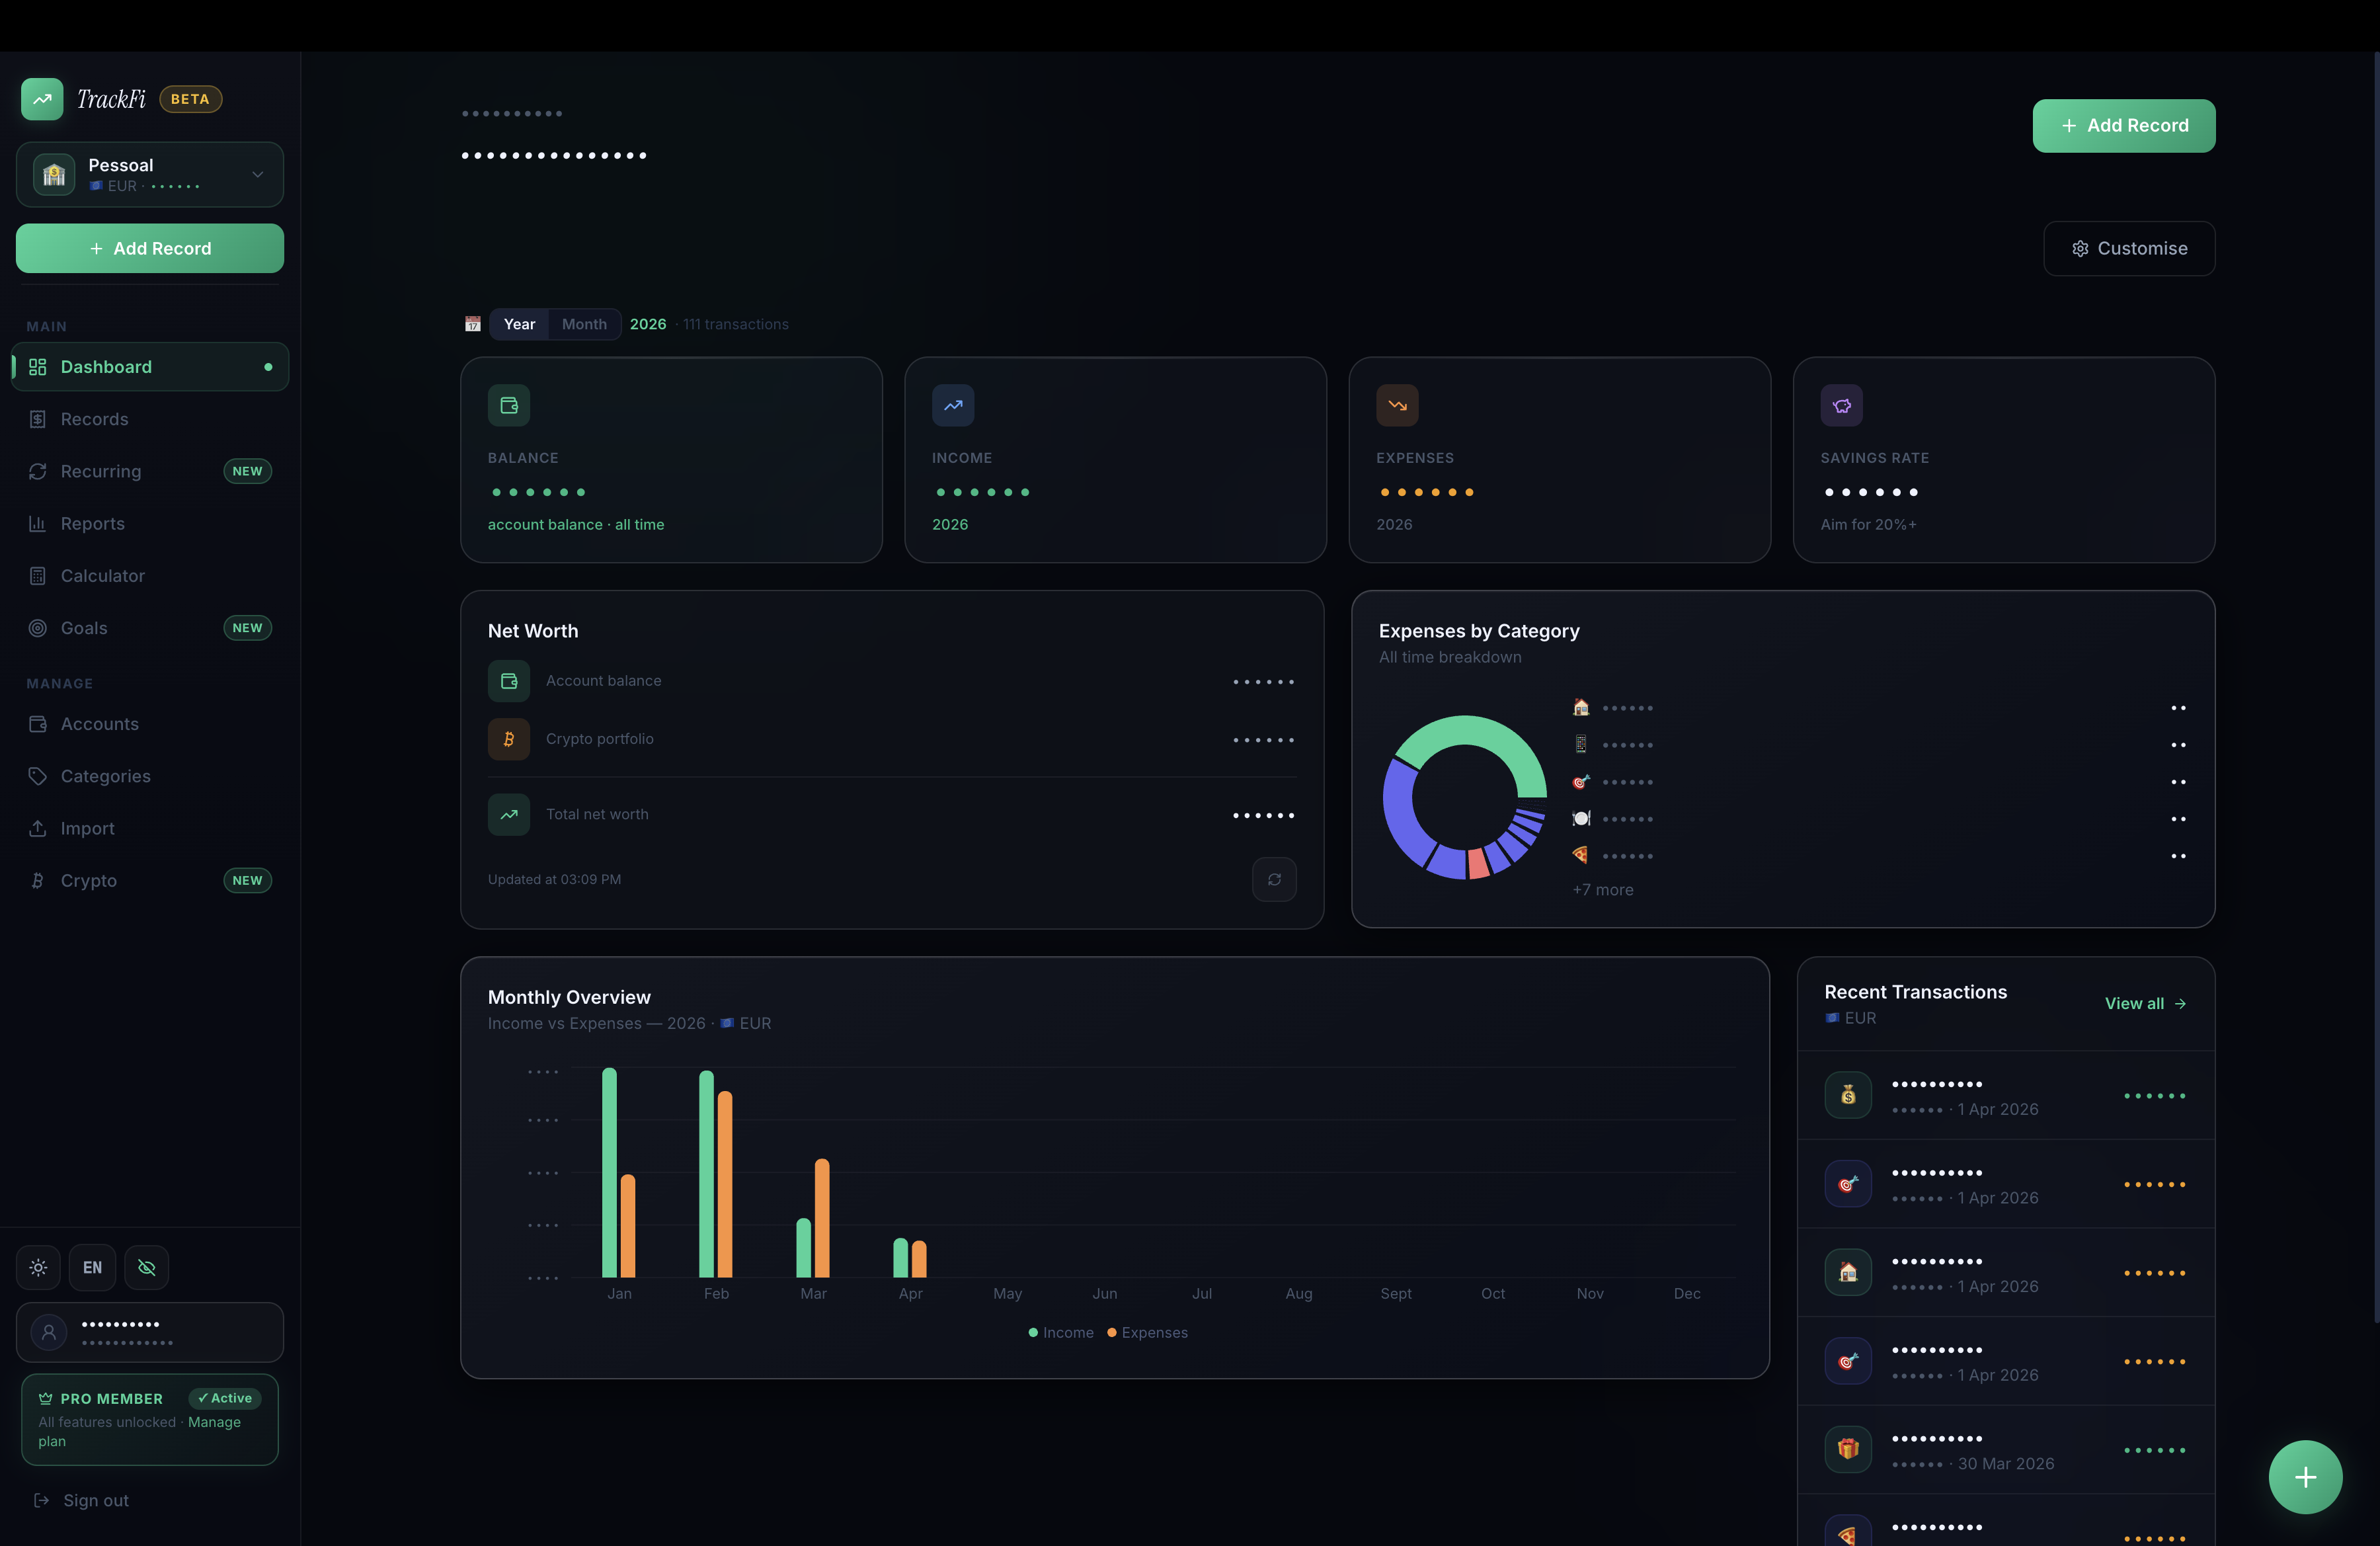This screenshot has width=2380, height=1546.
Task: Expand the +7 more expense categories
Action: point(1603,889)
